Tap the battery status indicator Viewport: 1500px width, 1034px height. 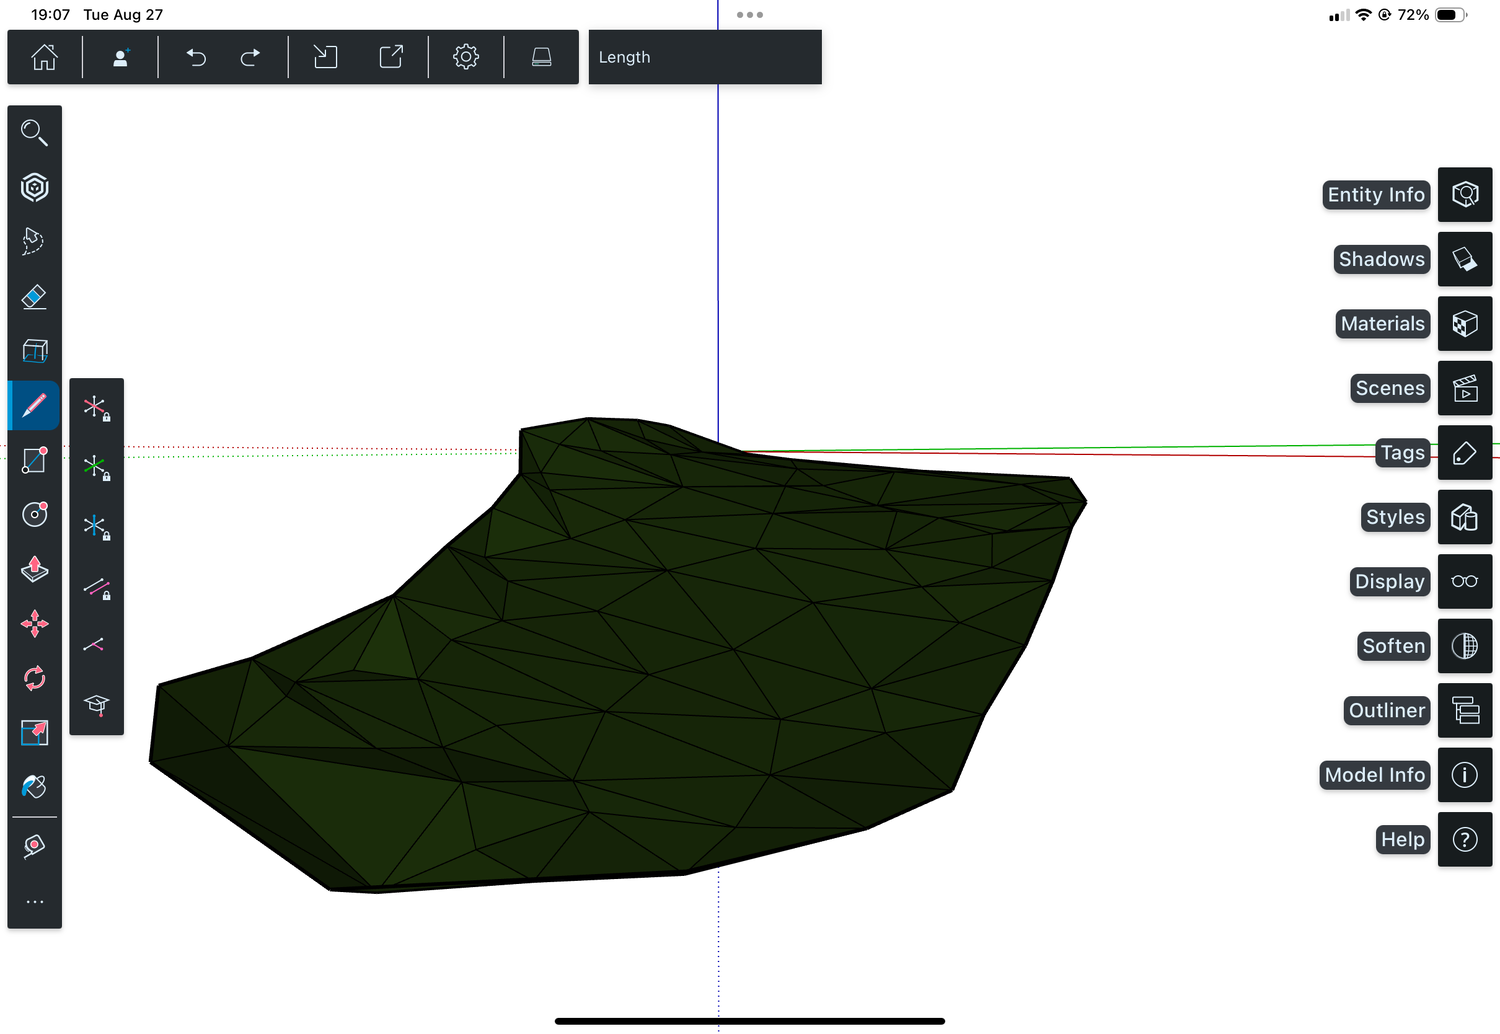(x=1452, y=15)
